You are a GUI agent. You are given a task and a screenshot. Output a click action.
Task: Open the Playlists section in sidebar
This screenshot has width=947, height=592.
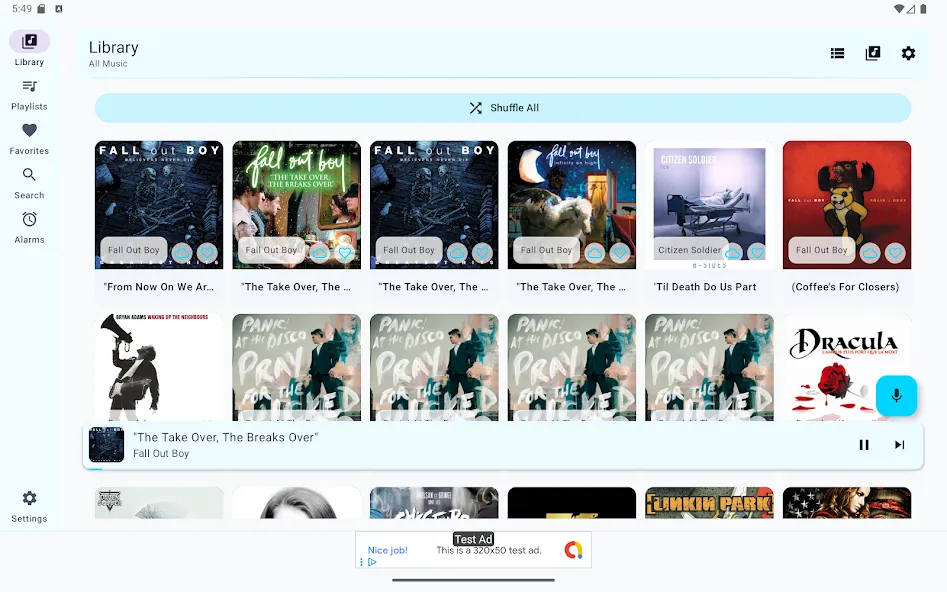click(29, 95)
